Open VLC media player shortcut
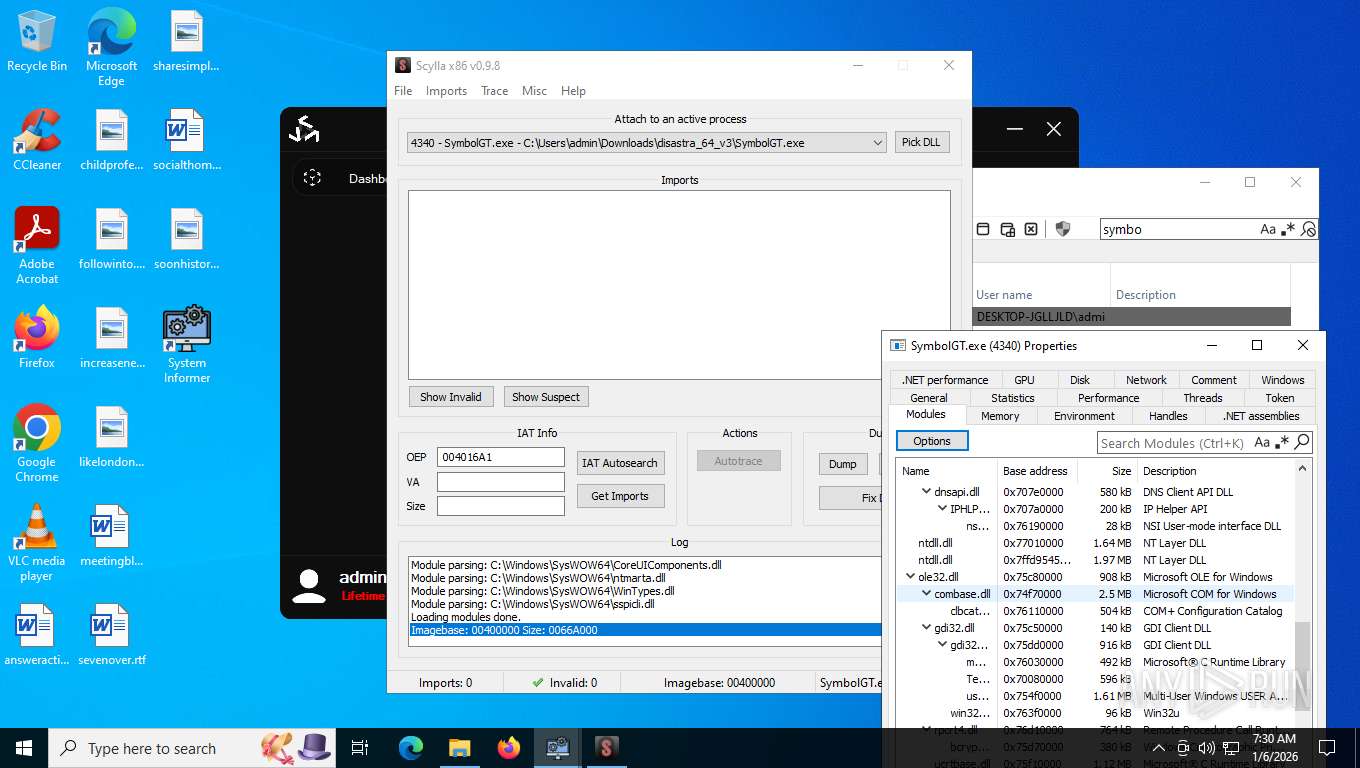The width and height of the screenshot is (1360, 768). pyautogui.click(x=37, y=543)
